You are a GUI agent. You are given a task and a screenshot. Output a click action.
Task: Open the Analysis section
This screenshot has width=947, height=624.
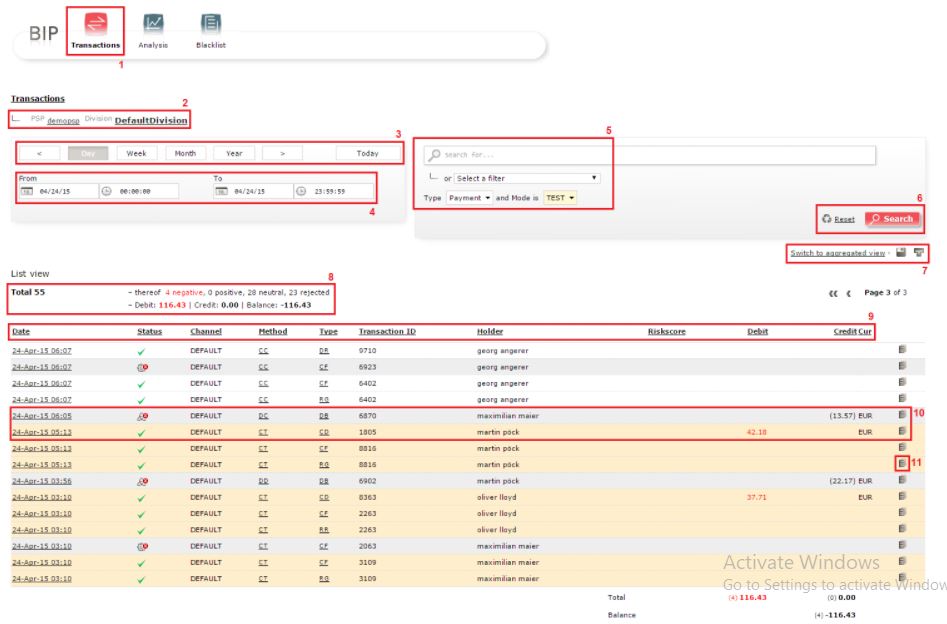coord(153,31)
